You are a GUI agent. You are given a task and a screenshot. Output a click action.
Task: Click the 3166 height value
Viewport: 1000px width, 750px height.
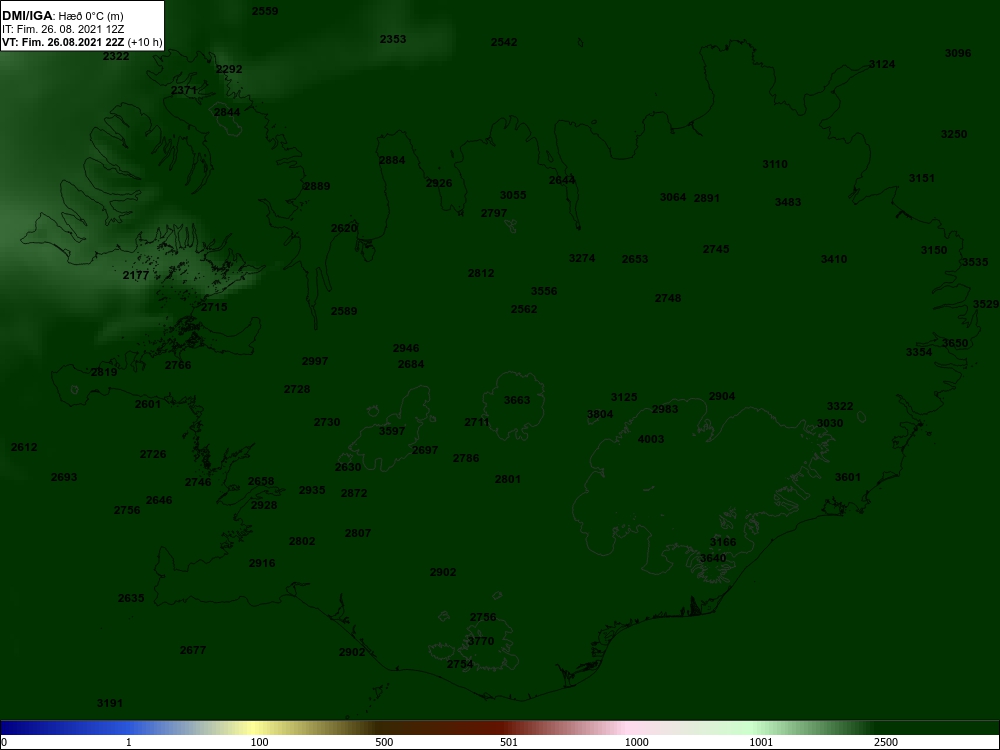723,542
